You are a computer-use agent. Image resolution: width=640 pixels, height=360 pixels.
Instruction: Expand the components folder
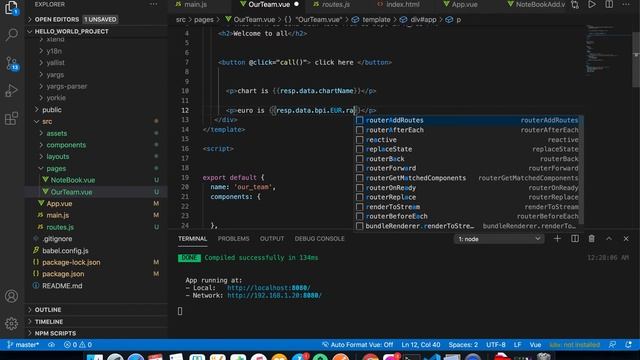66,145
